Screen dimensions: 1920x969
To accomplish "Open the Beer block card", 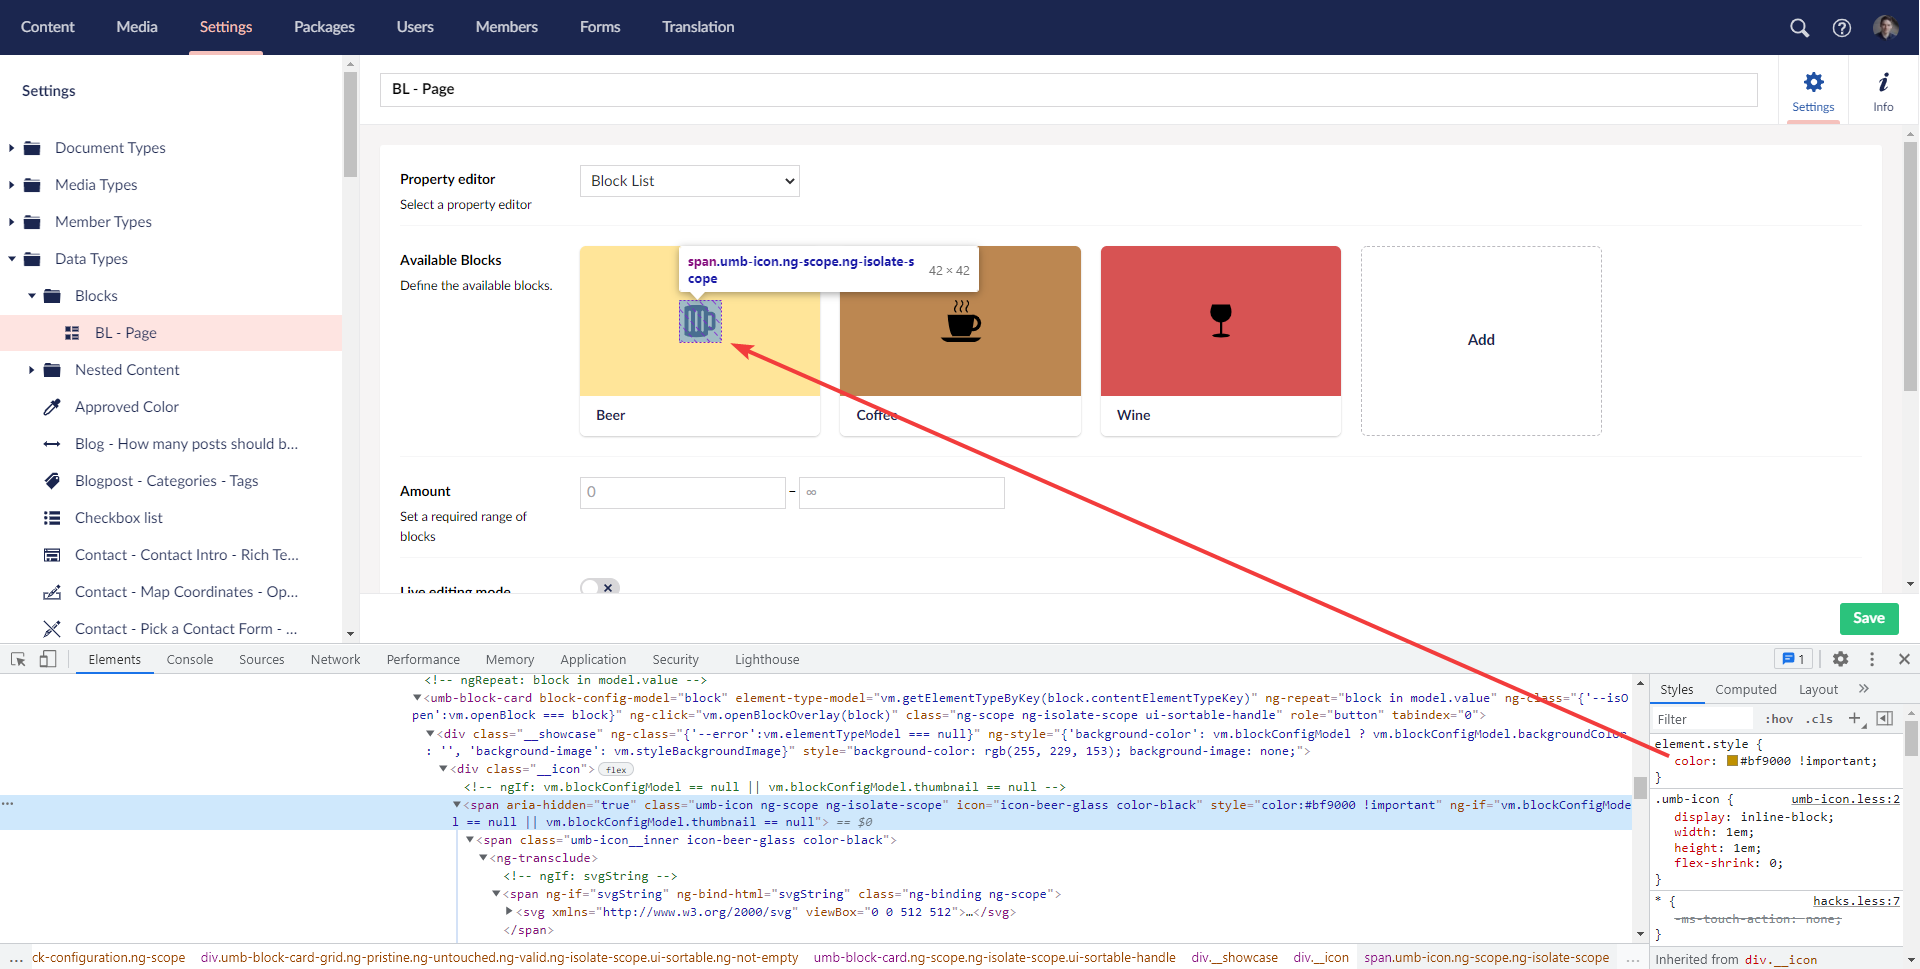I will [x=700, y=341].
